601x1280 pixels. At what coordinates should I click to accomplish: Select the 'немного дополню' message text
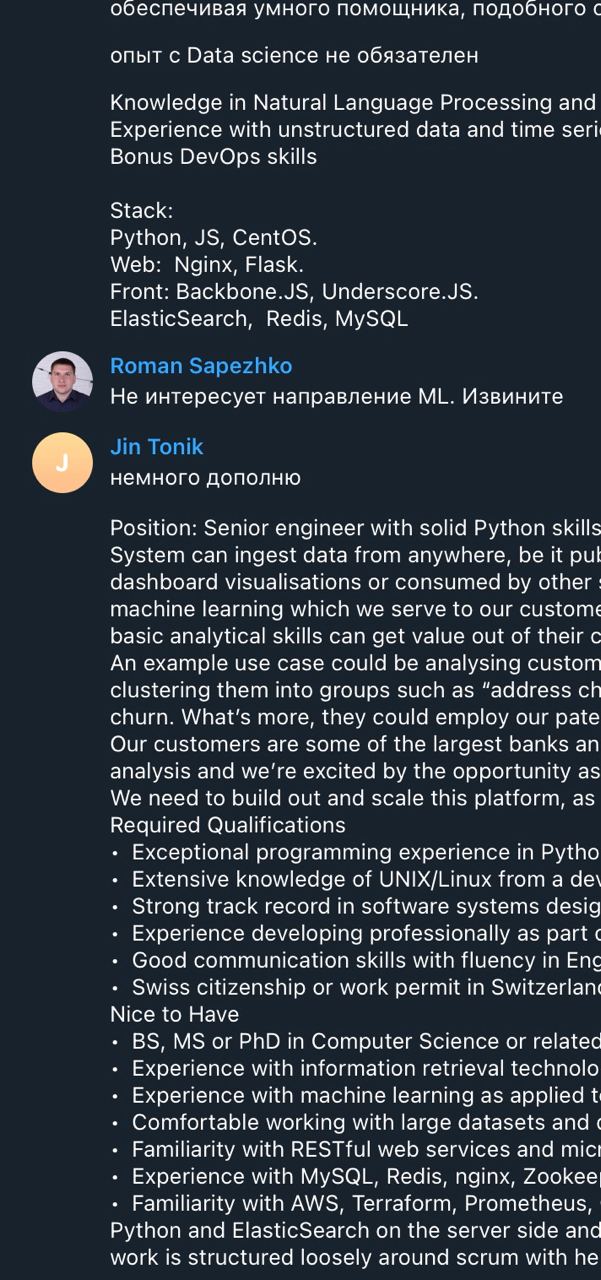pos(205,478)
